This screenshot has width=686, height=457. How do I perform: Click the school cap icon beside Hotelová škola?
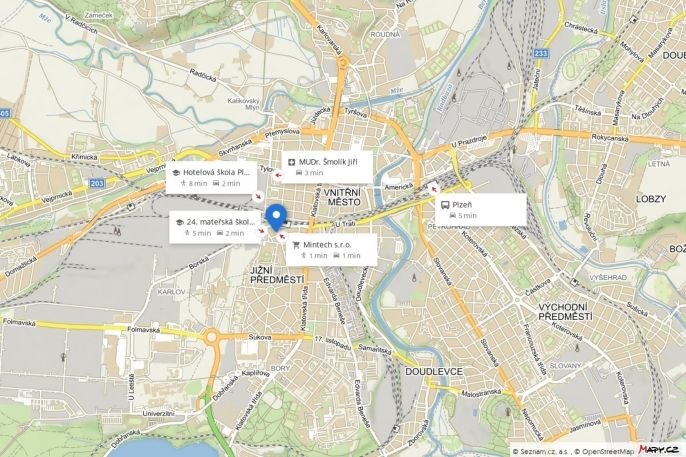tap(176, 173)
